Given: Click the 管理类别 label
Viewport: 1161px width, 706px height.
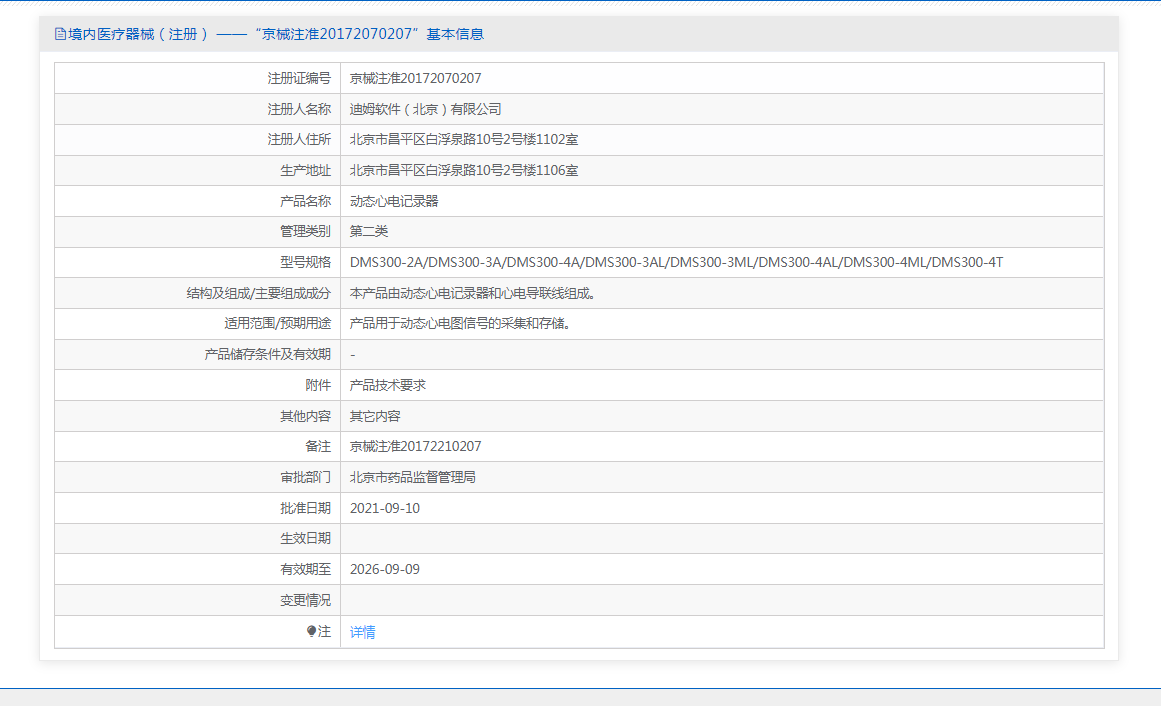Looking at the screenshot, I should tap(305, 232).
